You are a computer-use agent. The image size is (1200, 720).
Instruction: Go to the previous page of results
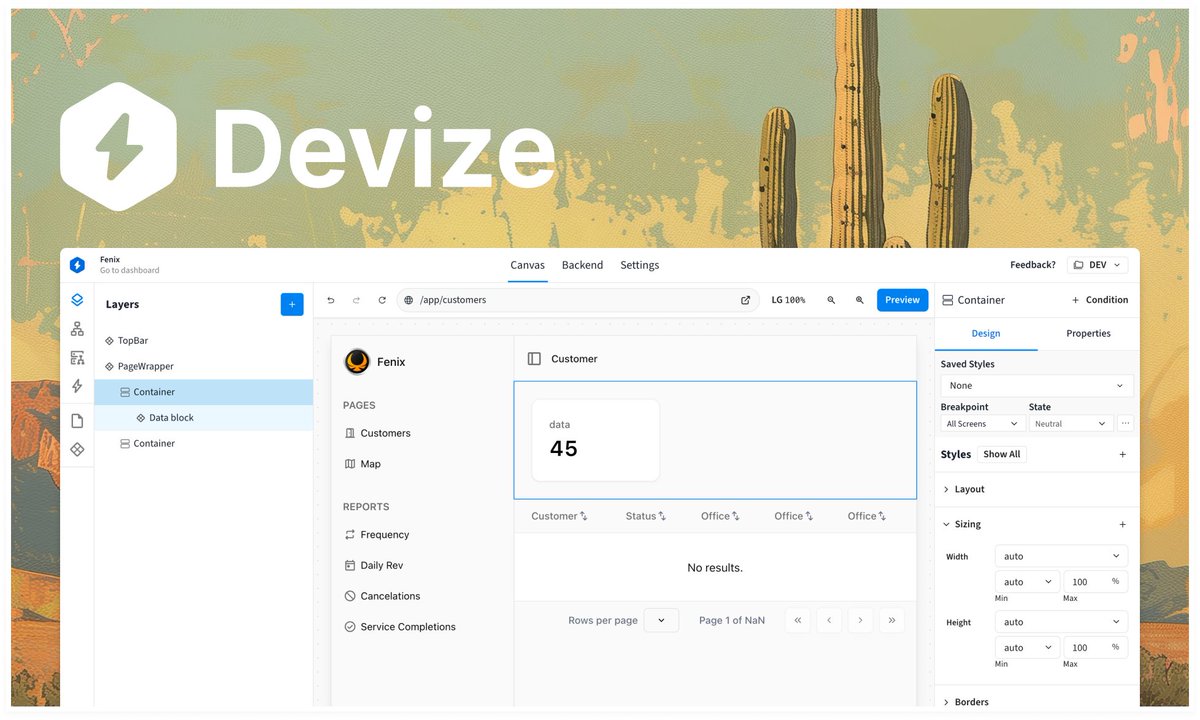click(x=829, y=620)
